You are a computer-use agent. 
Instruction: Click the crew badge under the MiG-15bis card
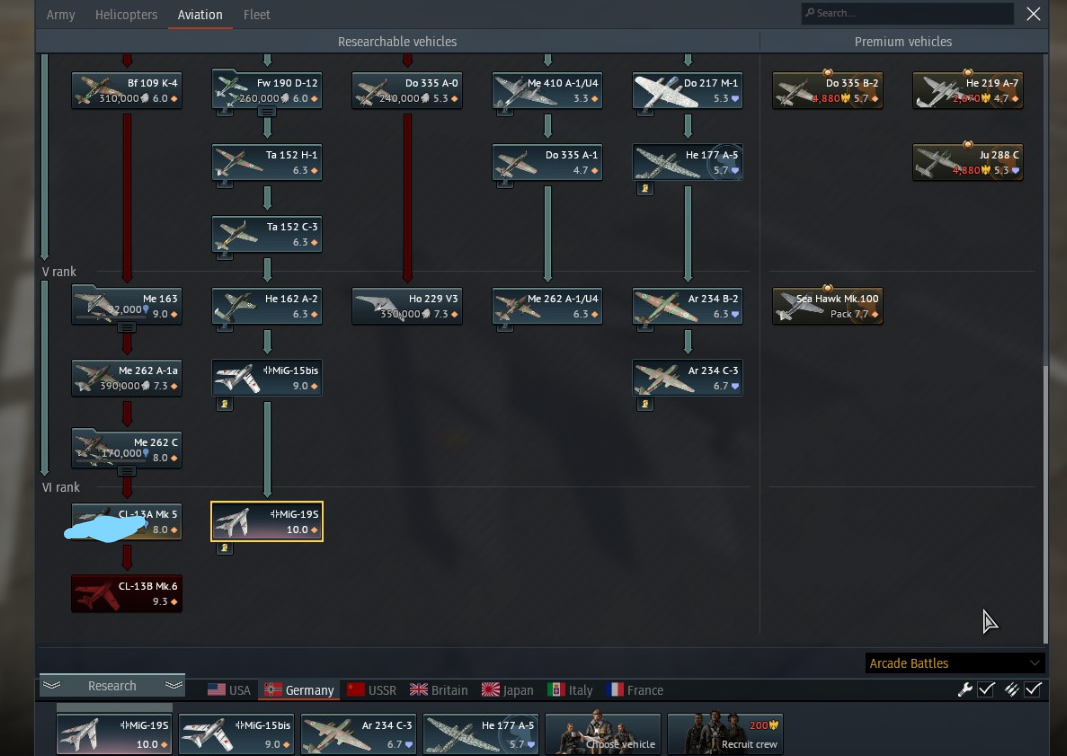(x=225, y=404)
